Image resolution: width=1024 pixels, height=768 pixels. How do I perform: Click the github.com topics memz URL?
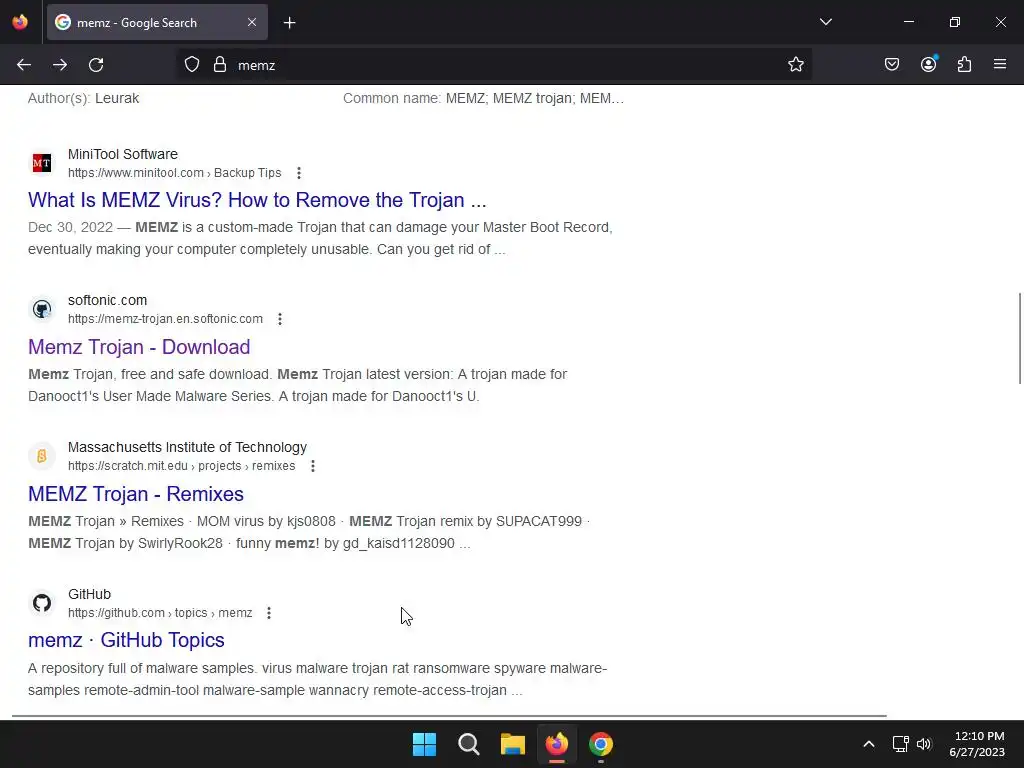coord(160,613)
